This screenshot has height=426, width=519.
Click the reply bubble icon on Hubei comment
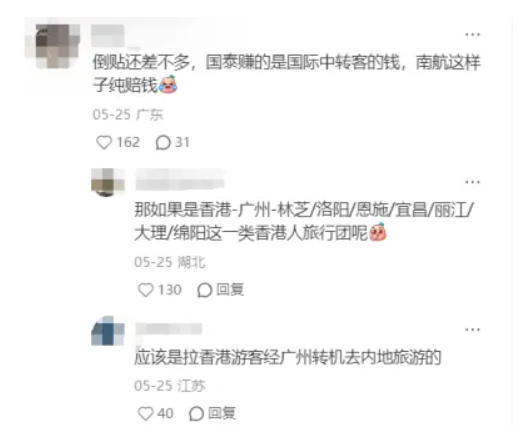(x=204, y=290)
